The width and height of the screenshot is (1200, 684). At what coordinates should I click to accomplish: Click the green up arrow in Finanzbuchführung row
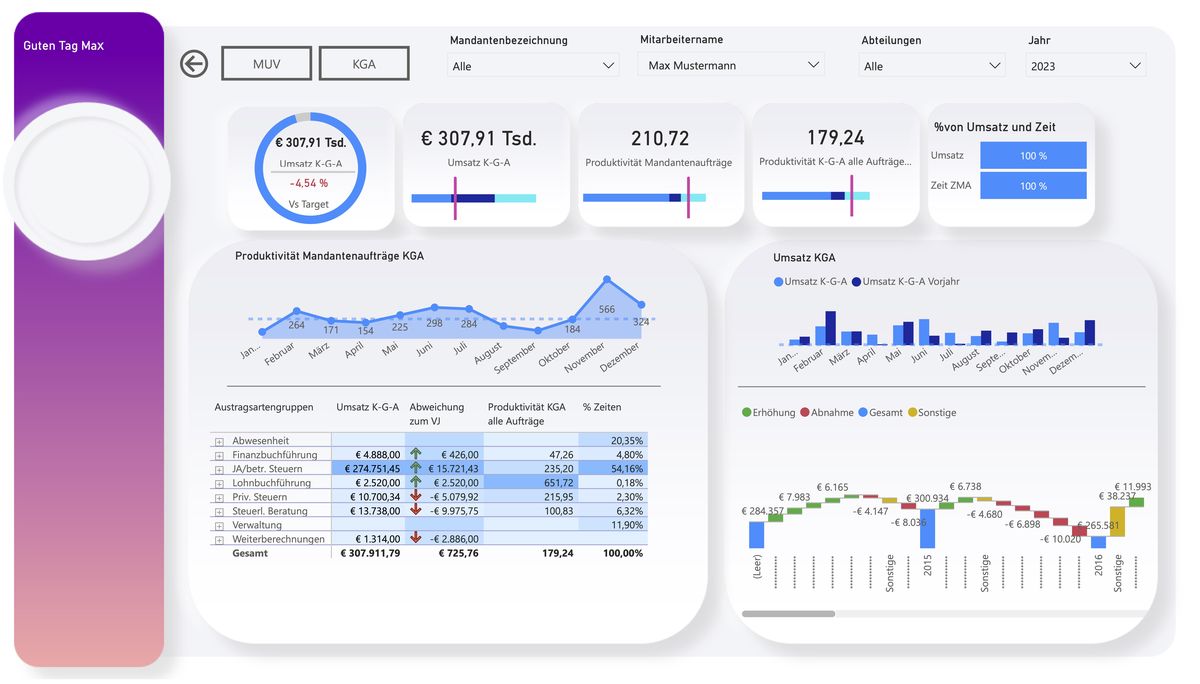coord(416,454)
